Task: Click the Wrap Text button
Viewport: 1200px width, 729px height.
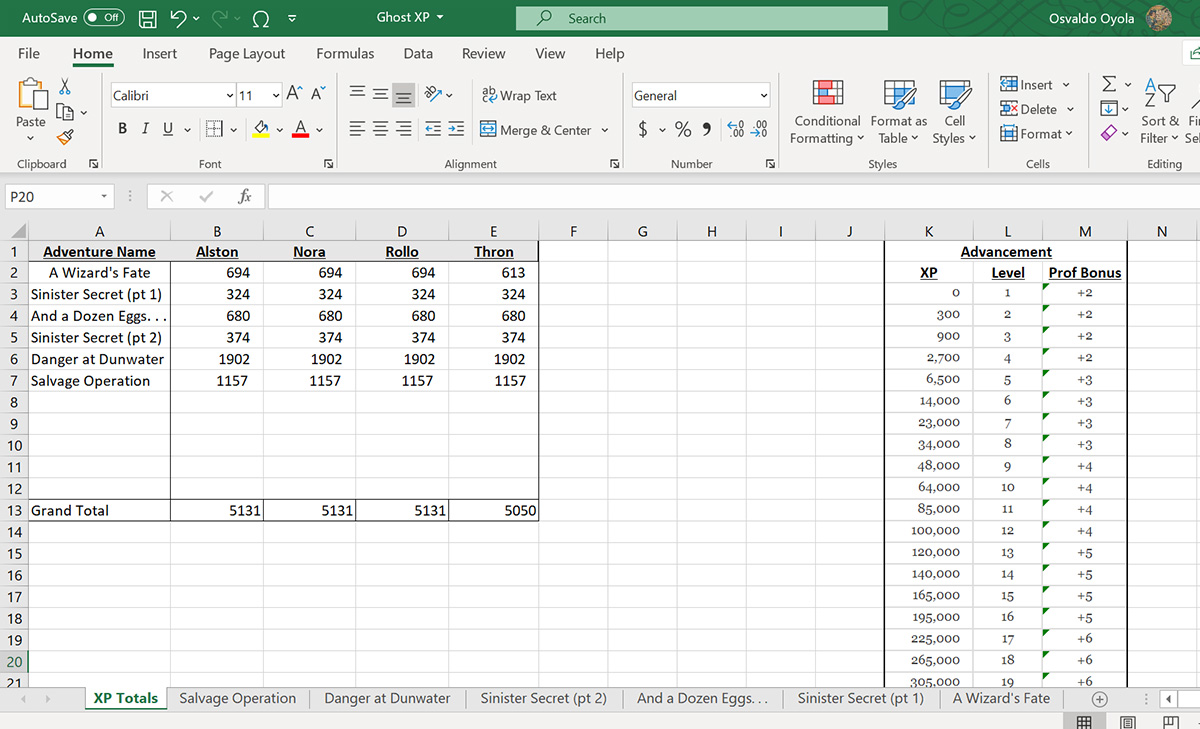Action: click(519, 96)
